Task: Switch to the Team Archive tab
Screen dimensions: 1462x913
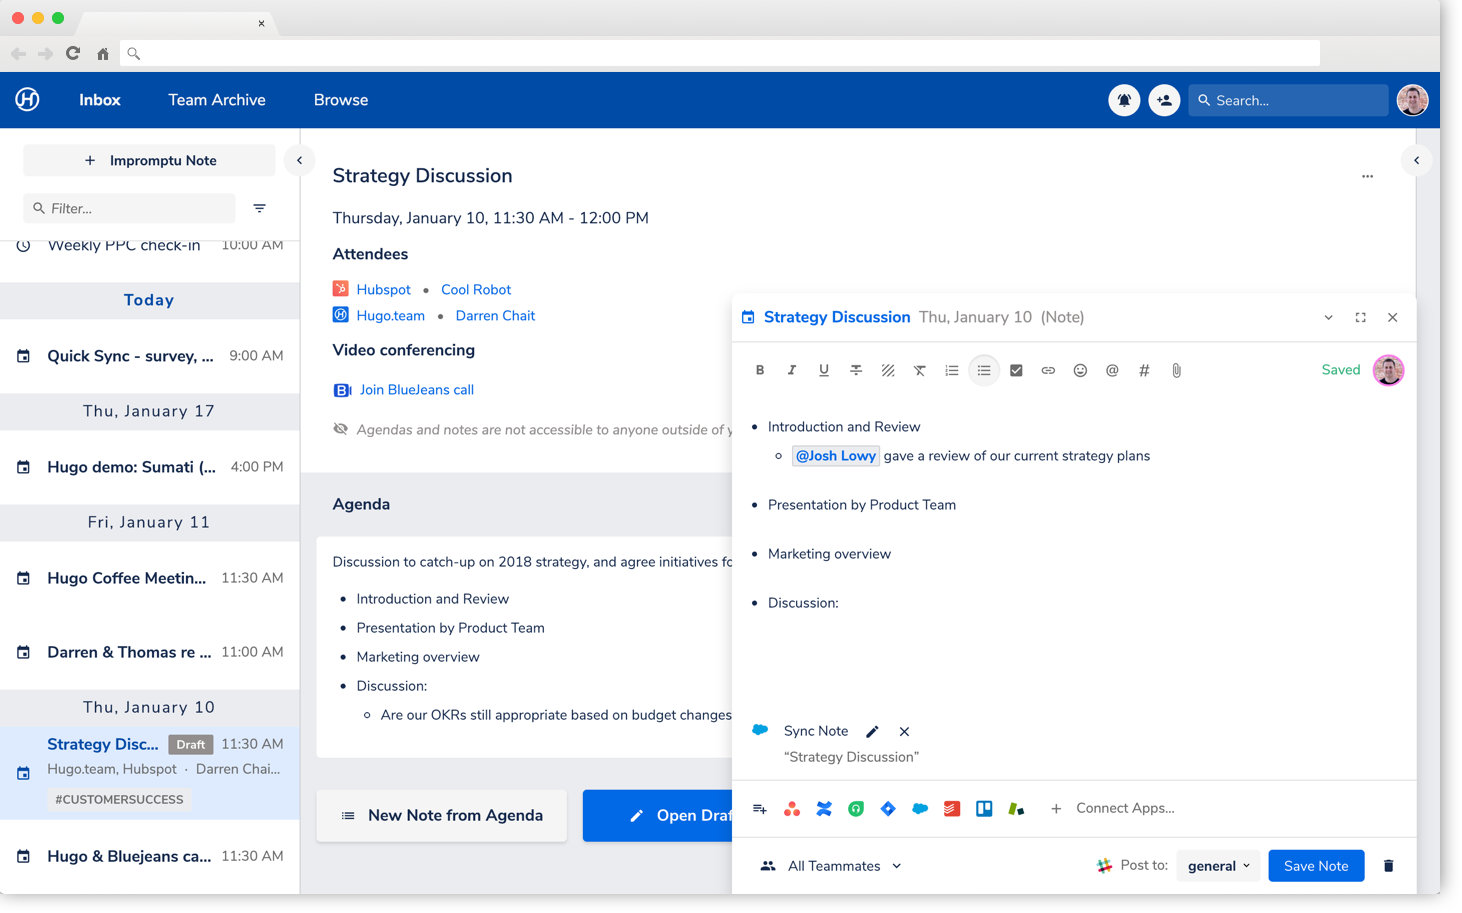Action: coord(217,100)
